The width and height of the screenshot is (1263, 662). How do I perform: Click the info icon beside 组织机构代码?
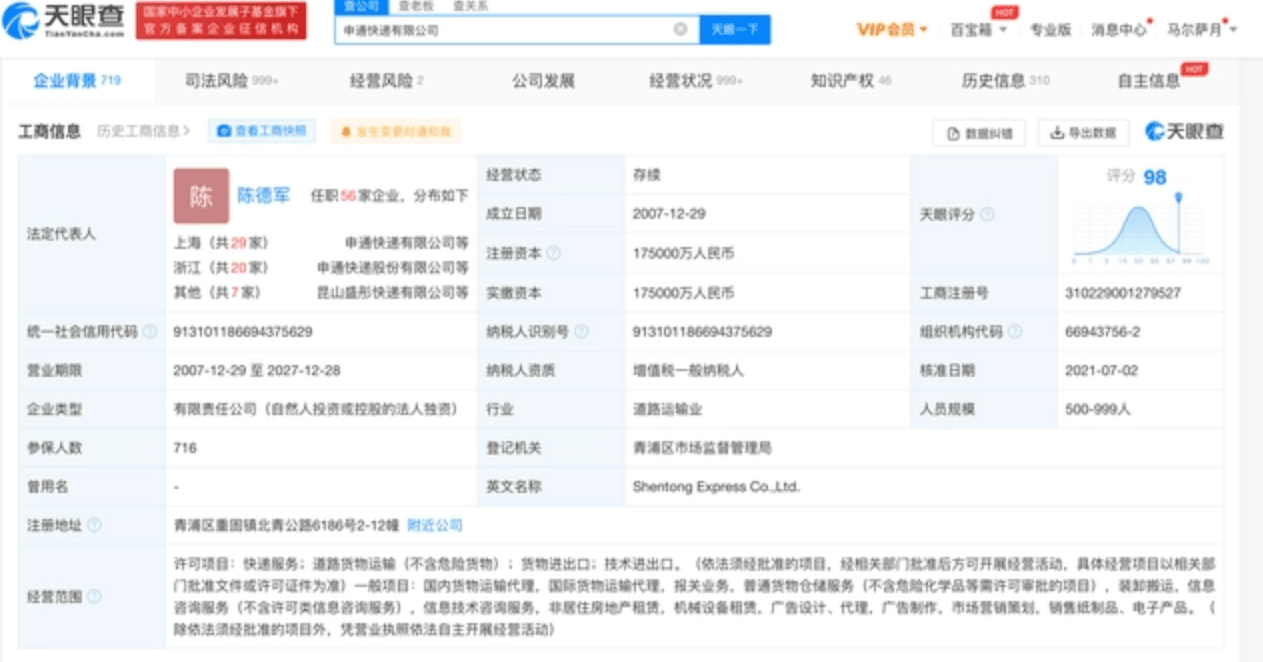click(1015, 332)
